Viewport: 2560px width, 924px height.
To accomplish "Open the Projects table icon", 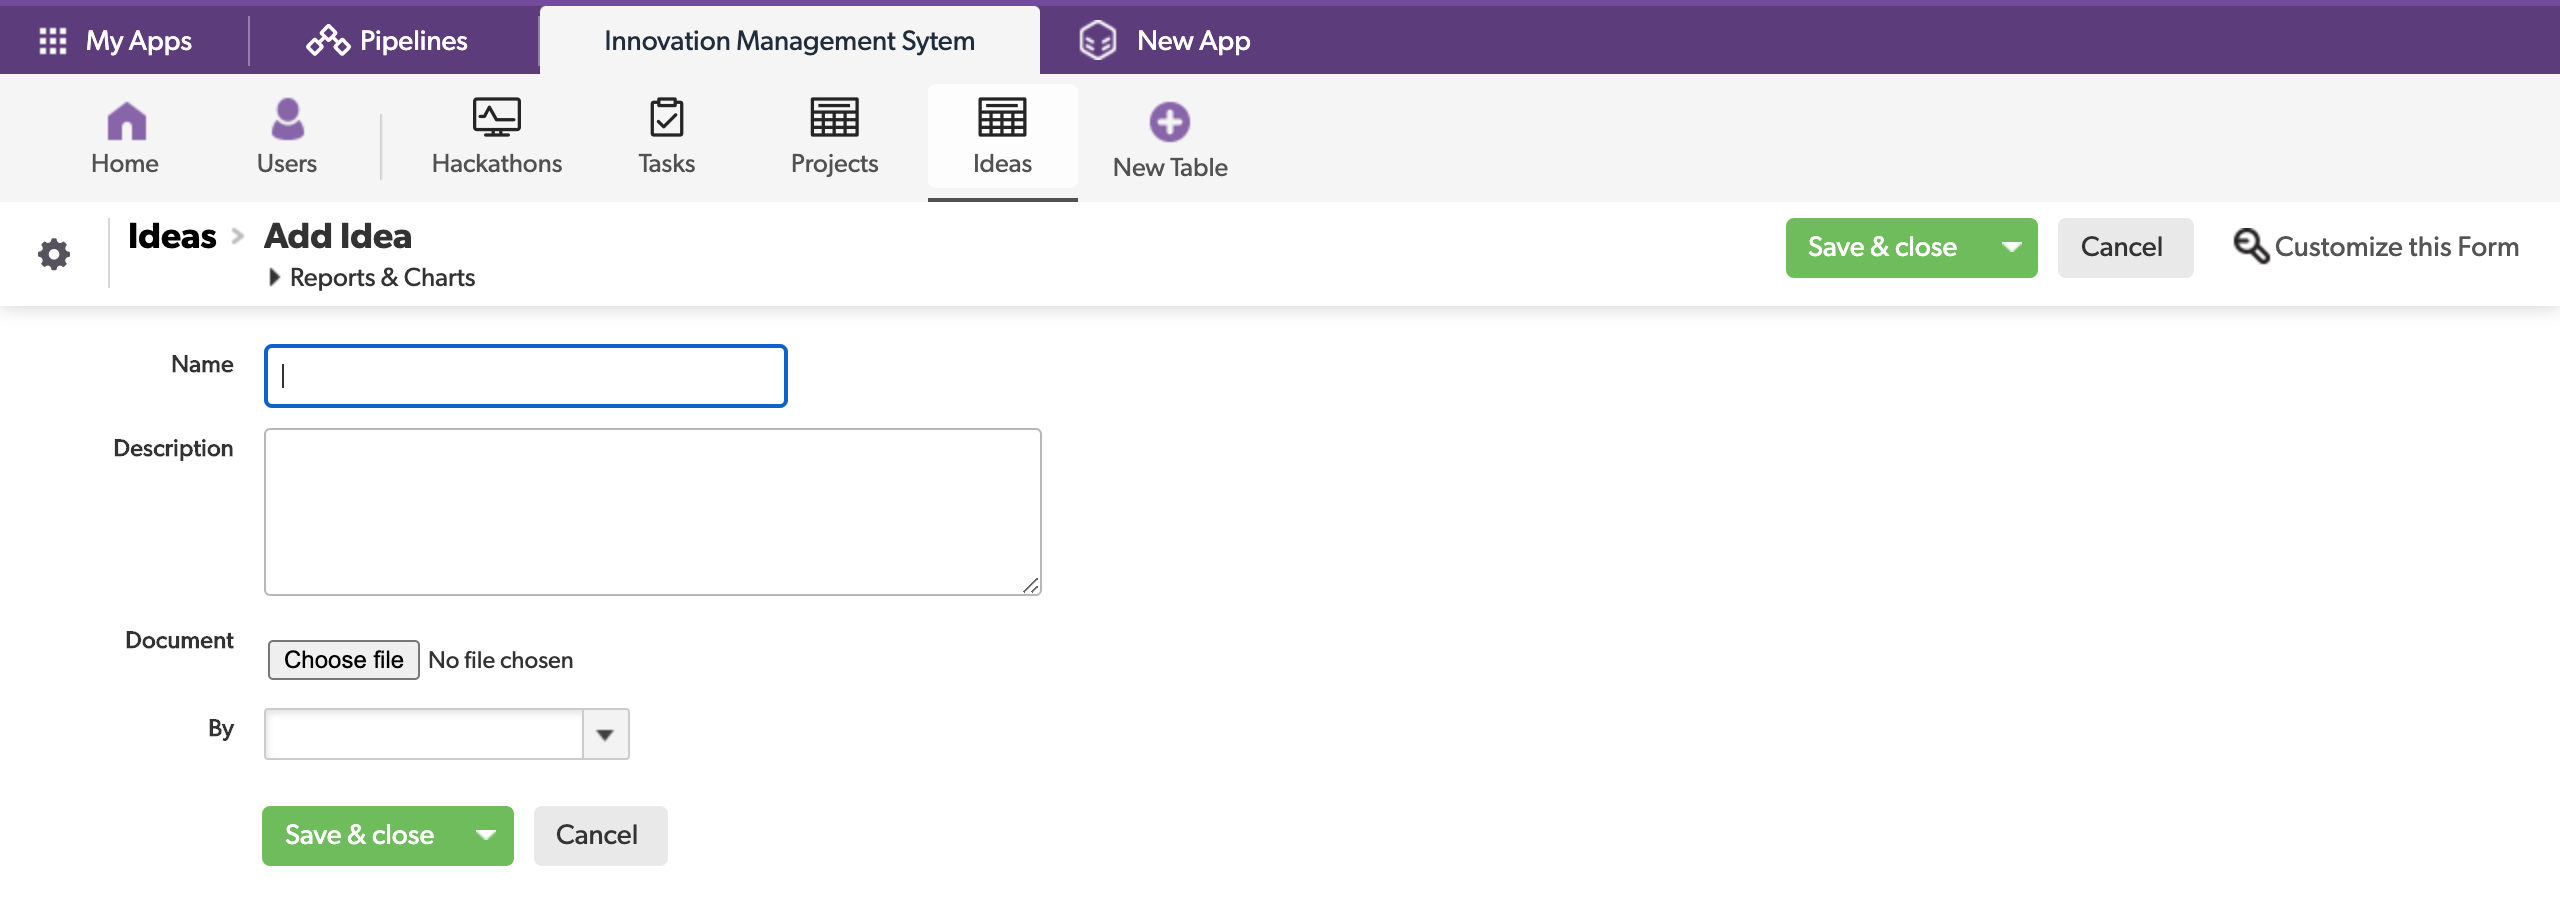I will [834, 117].
